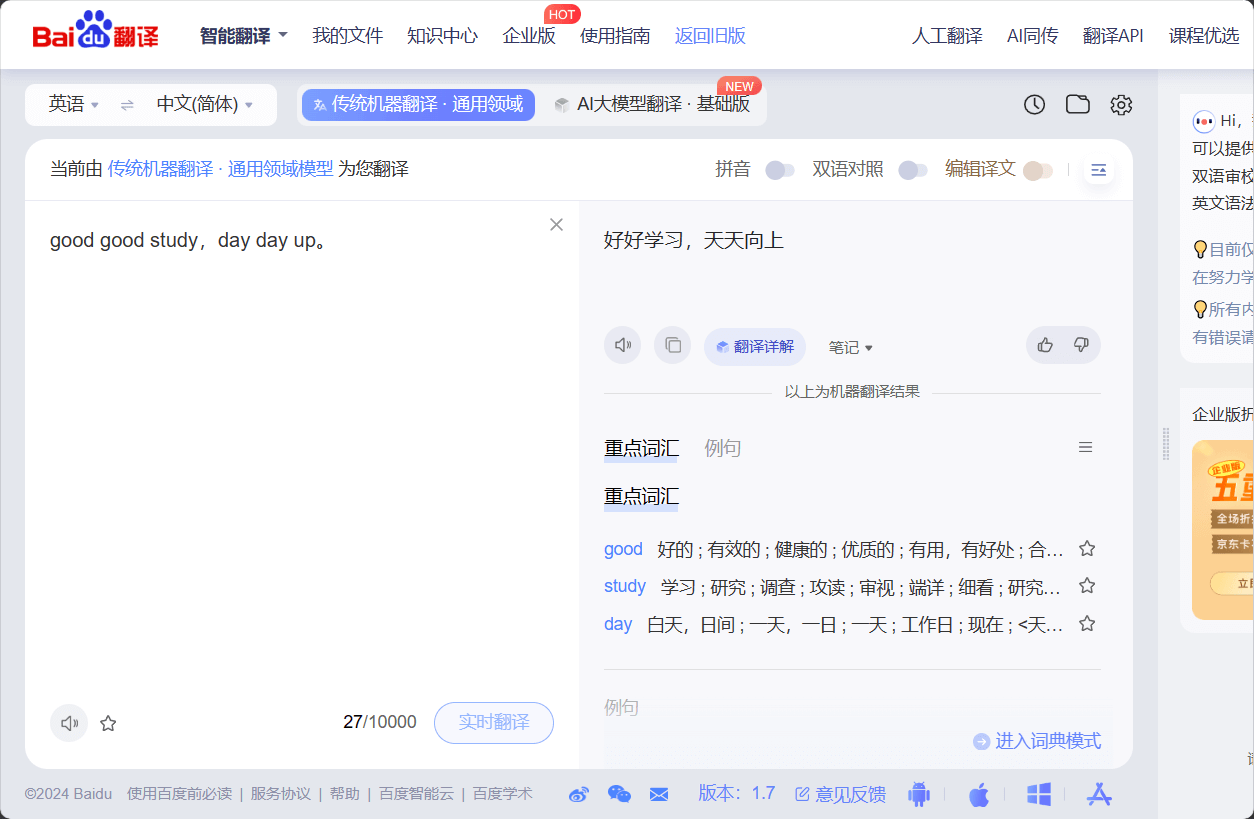
Task: Open the 英语 source language dropdown
Action: pyautogui.click(x=74, y=105)
